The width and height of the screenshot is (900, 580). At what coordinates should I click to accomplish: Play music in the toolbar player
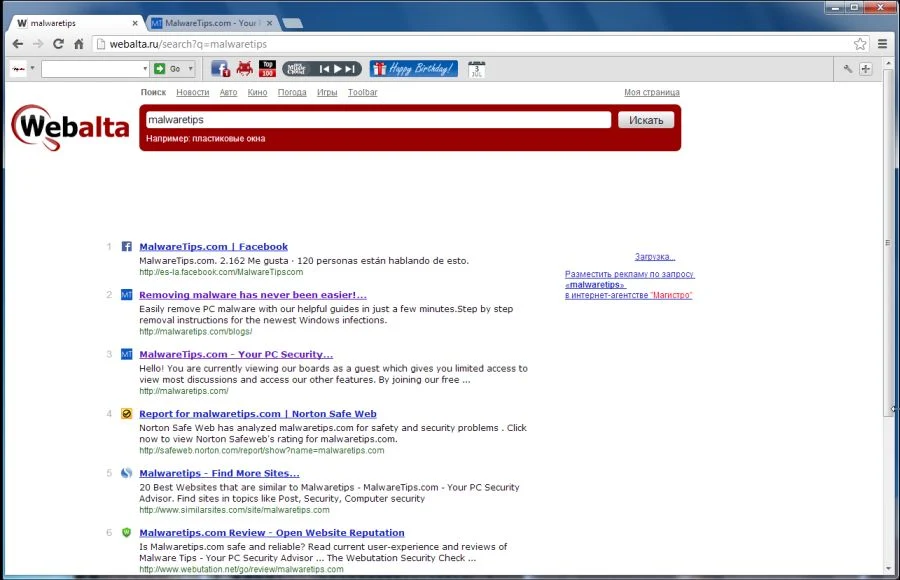coord(338,69)
